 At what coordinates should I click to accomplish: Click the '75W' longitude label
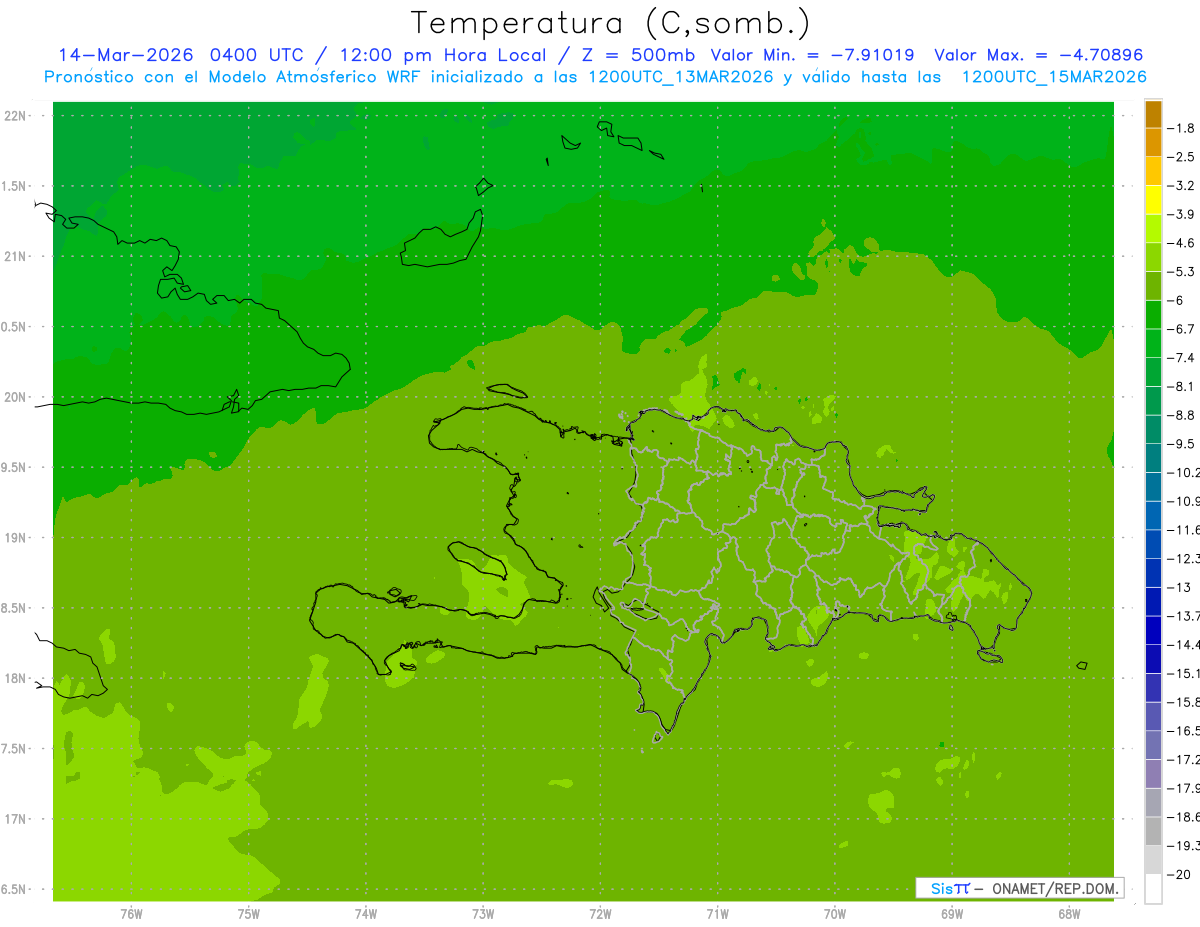(248, 914)
